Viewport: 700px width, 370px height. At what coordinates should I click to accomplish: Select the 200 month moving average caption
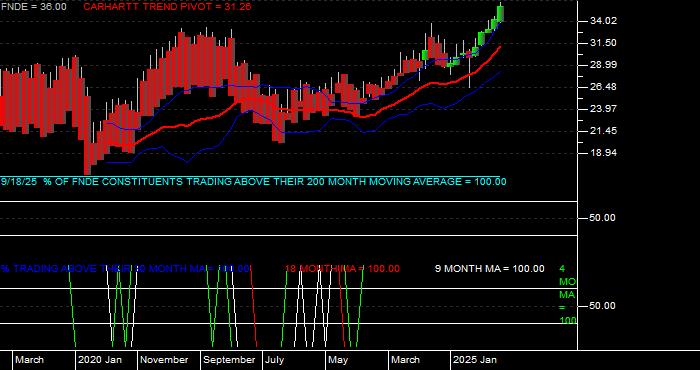pyautogui.click(x=254, y=182)
